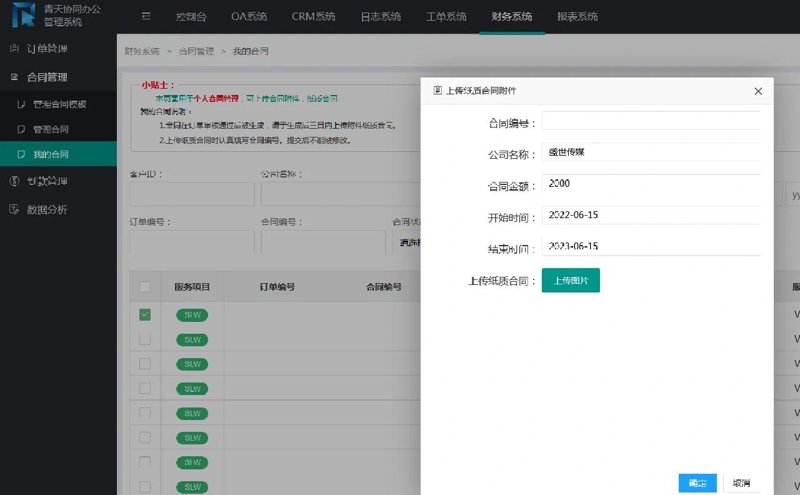Click the 合同管理 breadcrumb link
800x495 pixels.
coord(196,51)
